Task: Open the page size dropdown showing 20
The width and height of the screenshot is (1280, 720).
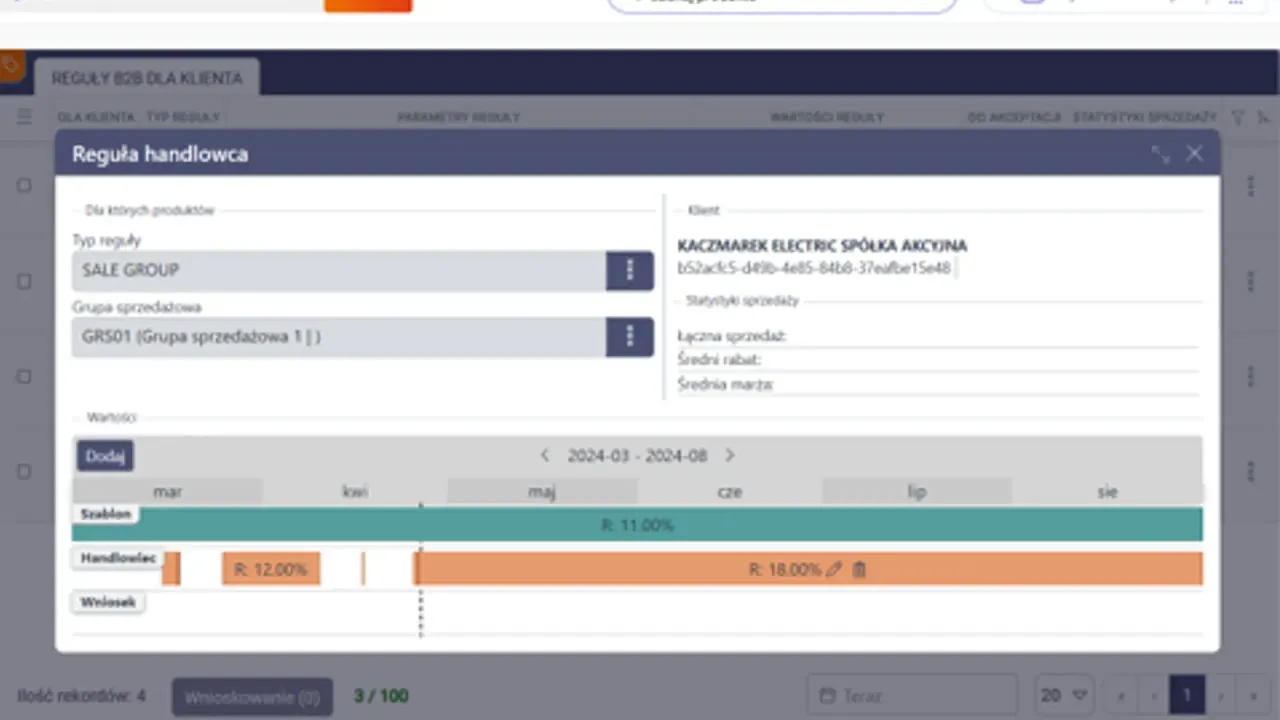Action: coord(1065,695)
